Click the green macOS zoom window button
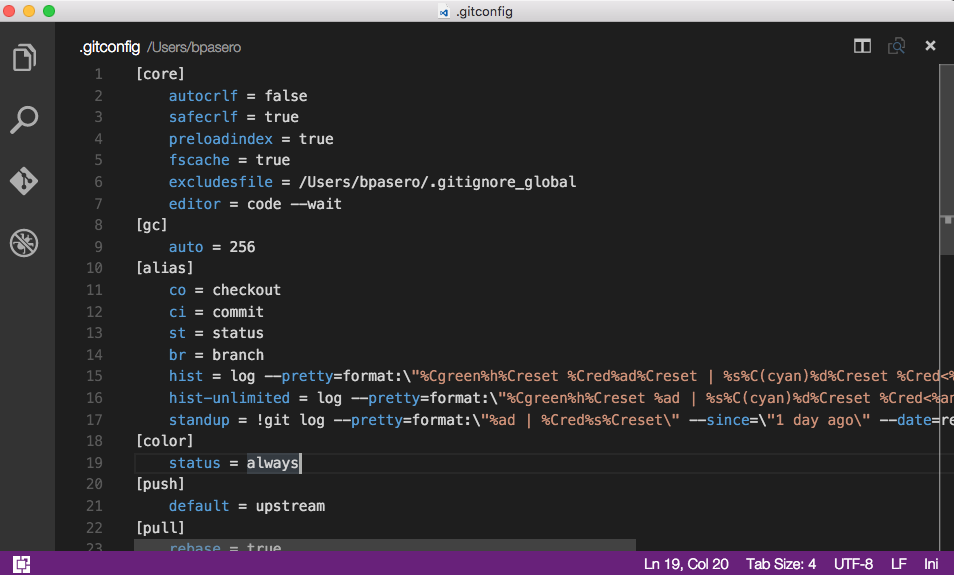954x575 pixels. tap(50, 11)
